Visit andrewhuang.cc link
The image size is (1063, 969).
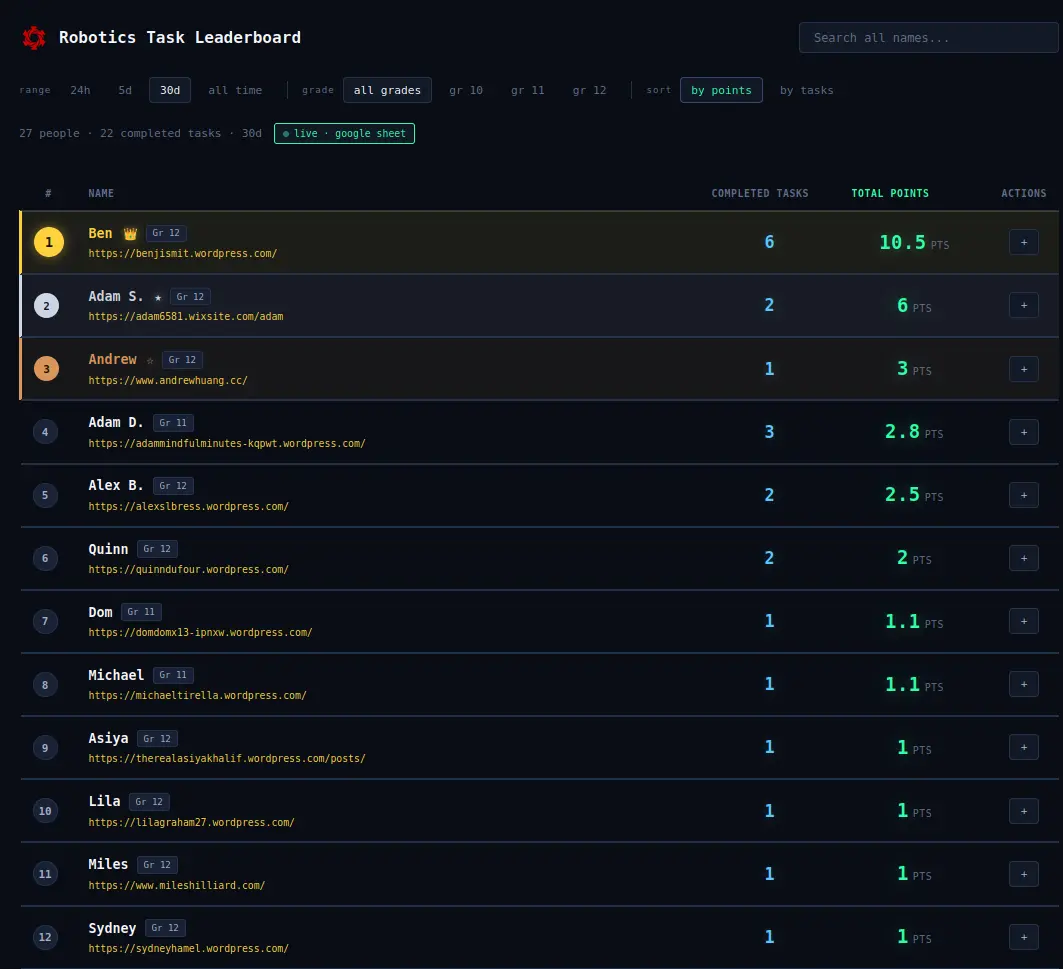(x=168, y=380)
